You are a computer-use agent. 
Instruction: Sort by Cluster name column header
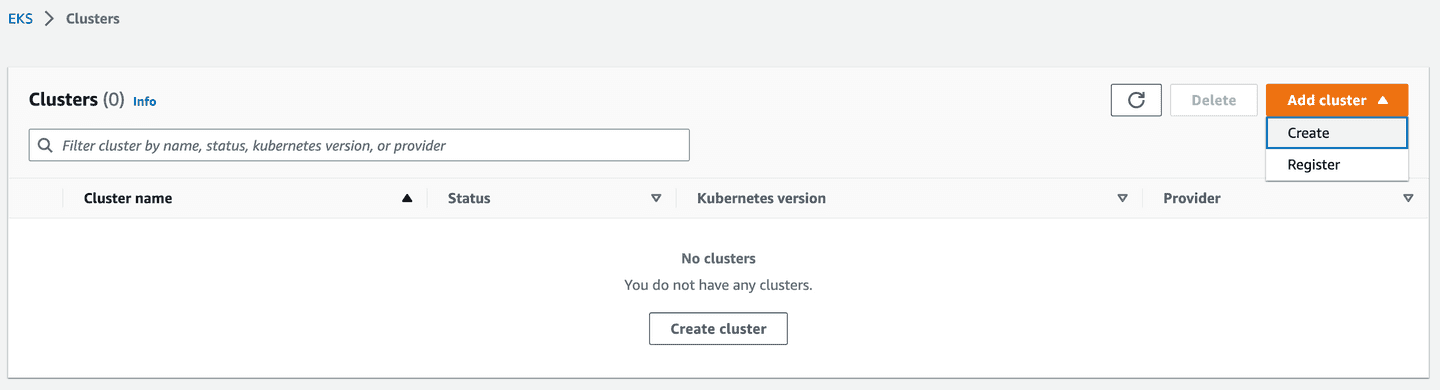(x=128, y=198)
